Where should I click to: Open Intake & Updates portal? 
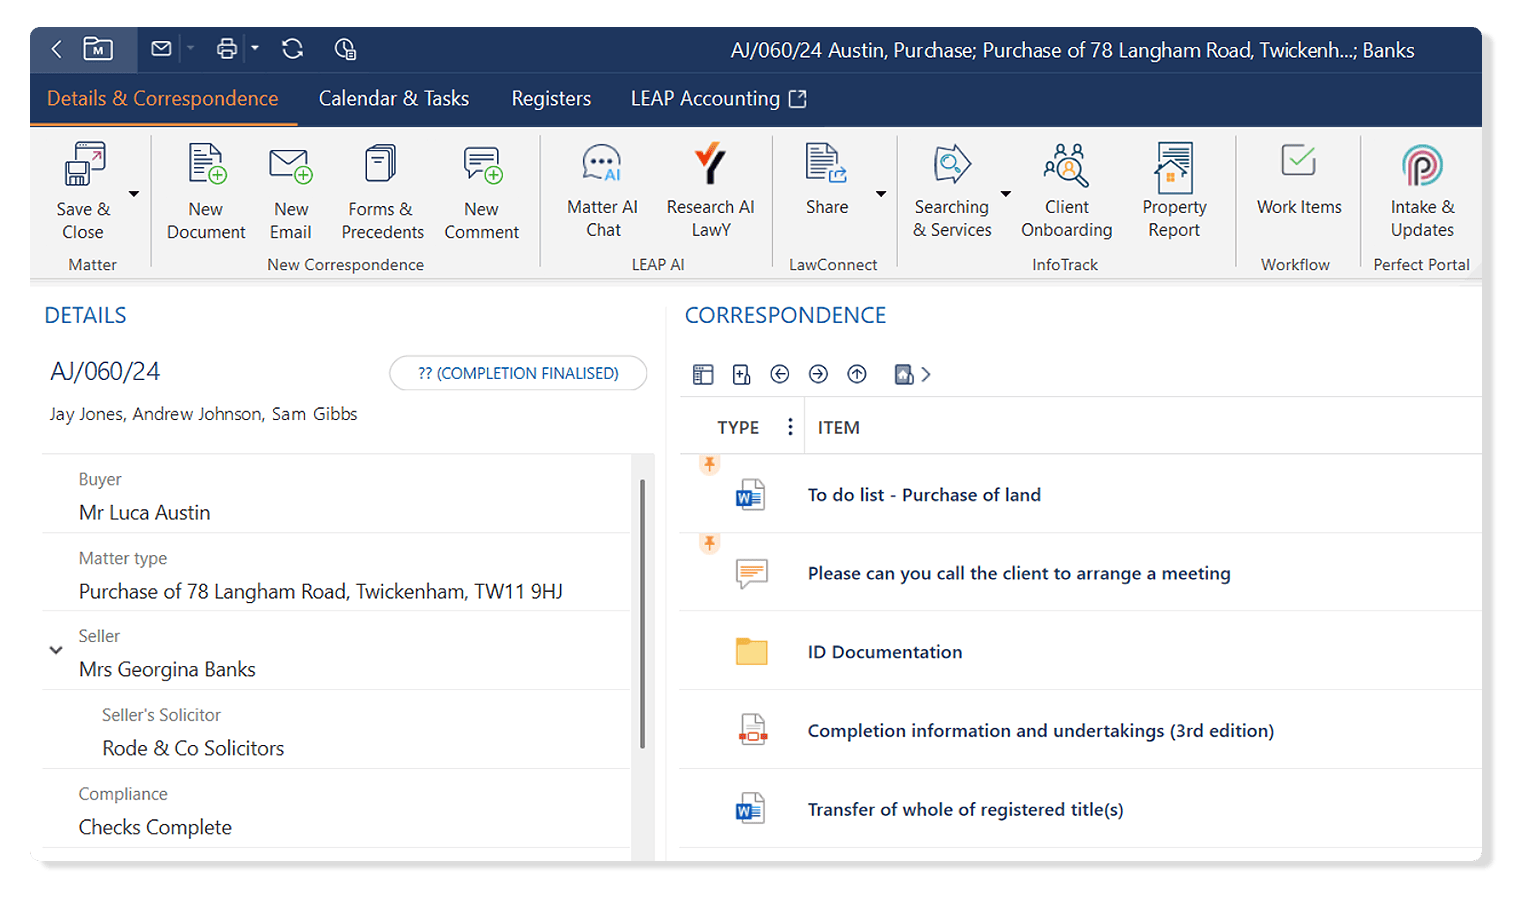(x=1422, y=190)
